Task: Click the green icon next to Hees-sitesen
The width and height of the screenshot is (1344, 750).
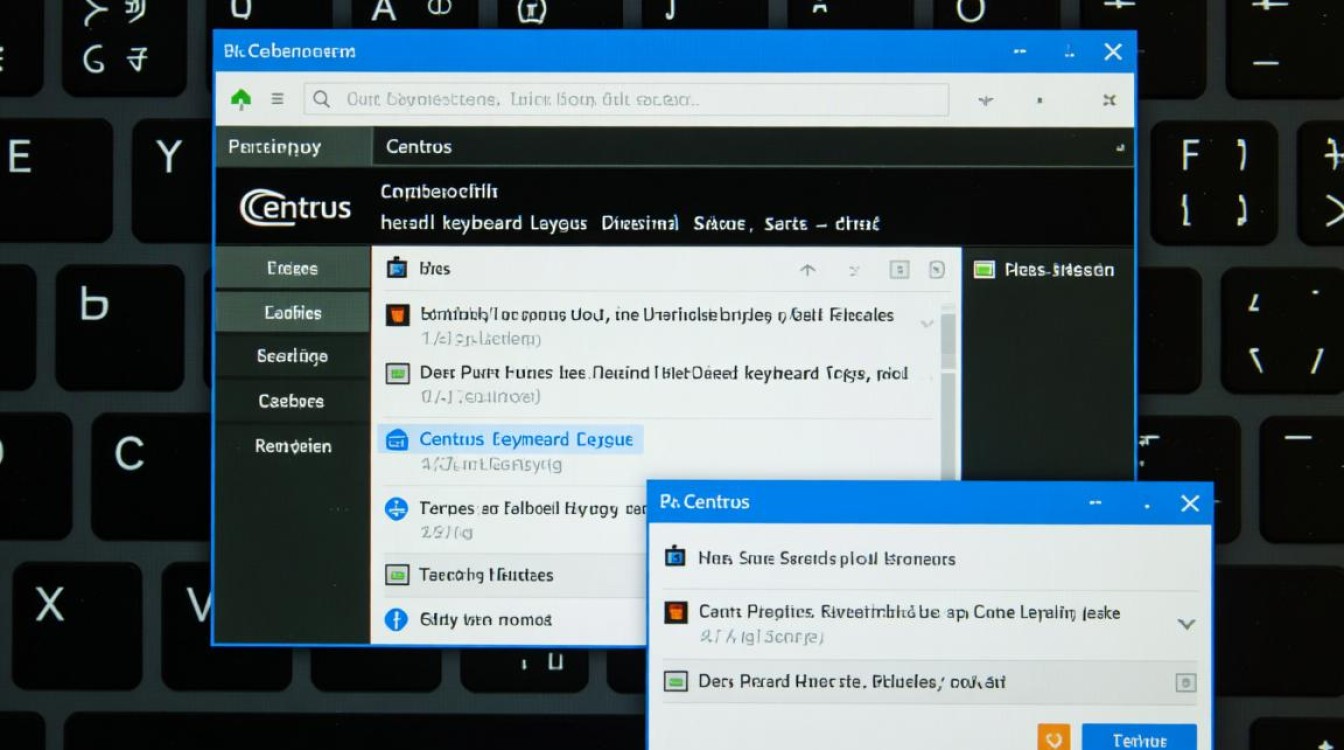Action: (x=985, y=270)
